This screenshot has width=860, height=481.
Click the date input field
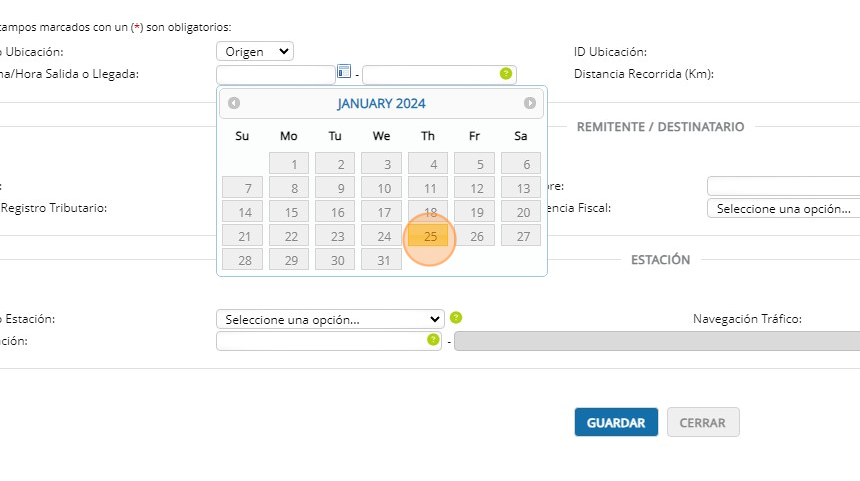pyautogui.click(x=275, y=74)
